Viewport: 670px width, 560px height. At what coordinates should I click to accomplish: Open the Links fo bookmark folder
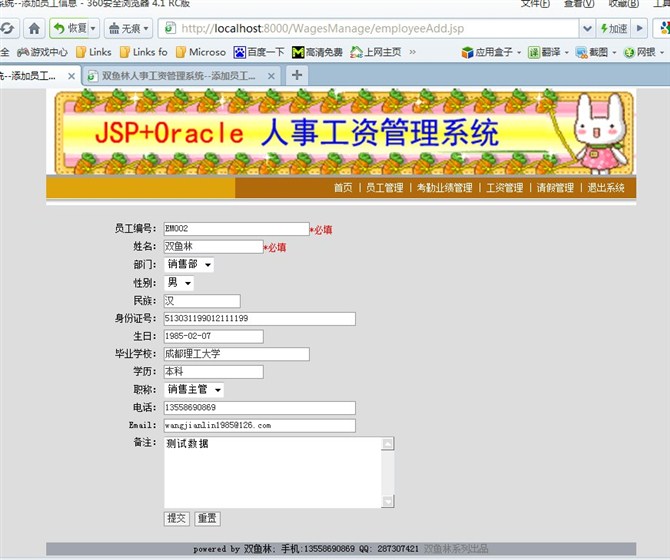[x=144, y=52]
